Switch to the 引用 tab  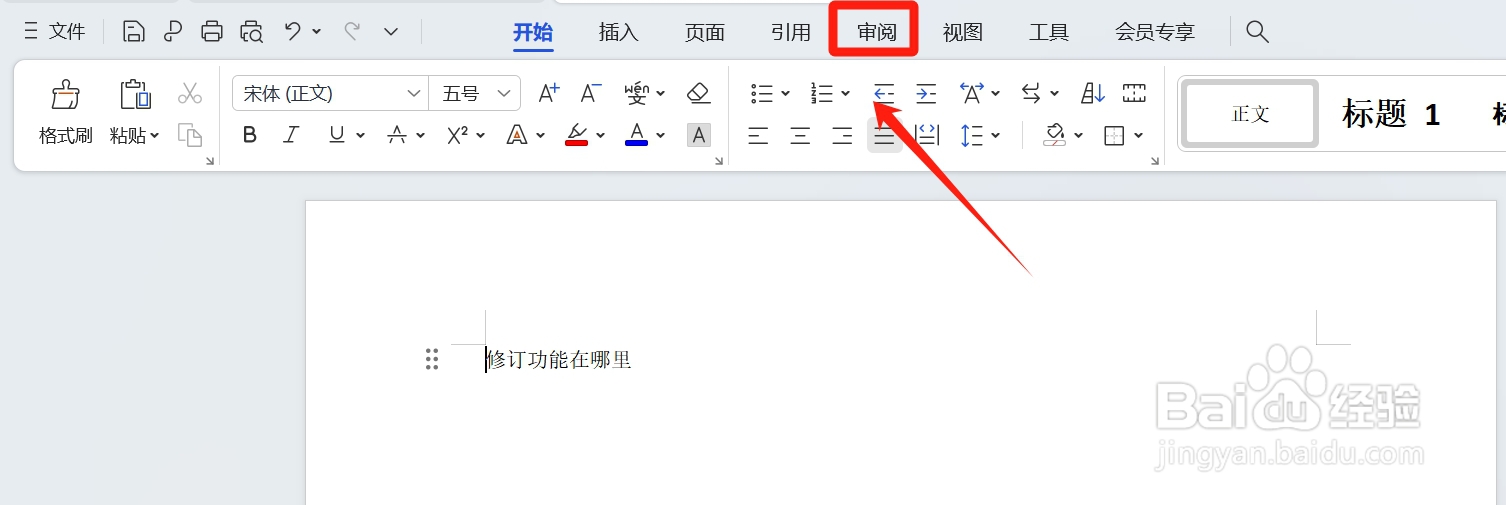click(x=790, y=32)
